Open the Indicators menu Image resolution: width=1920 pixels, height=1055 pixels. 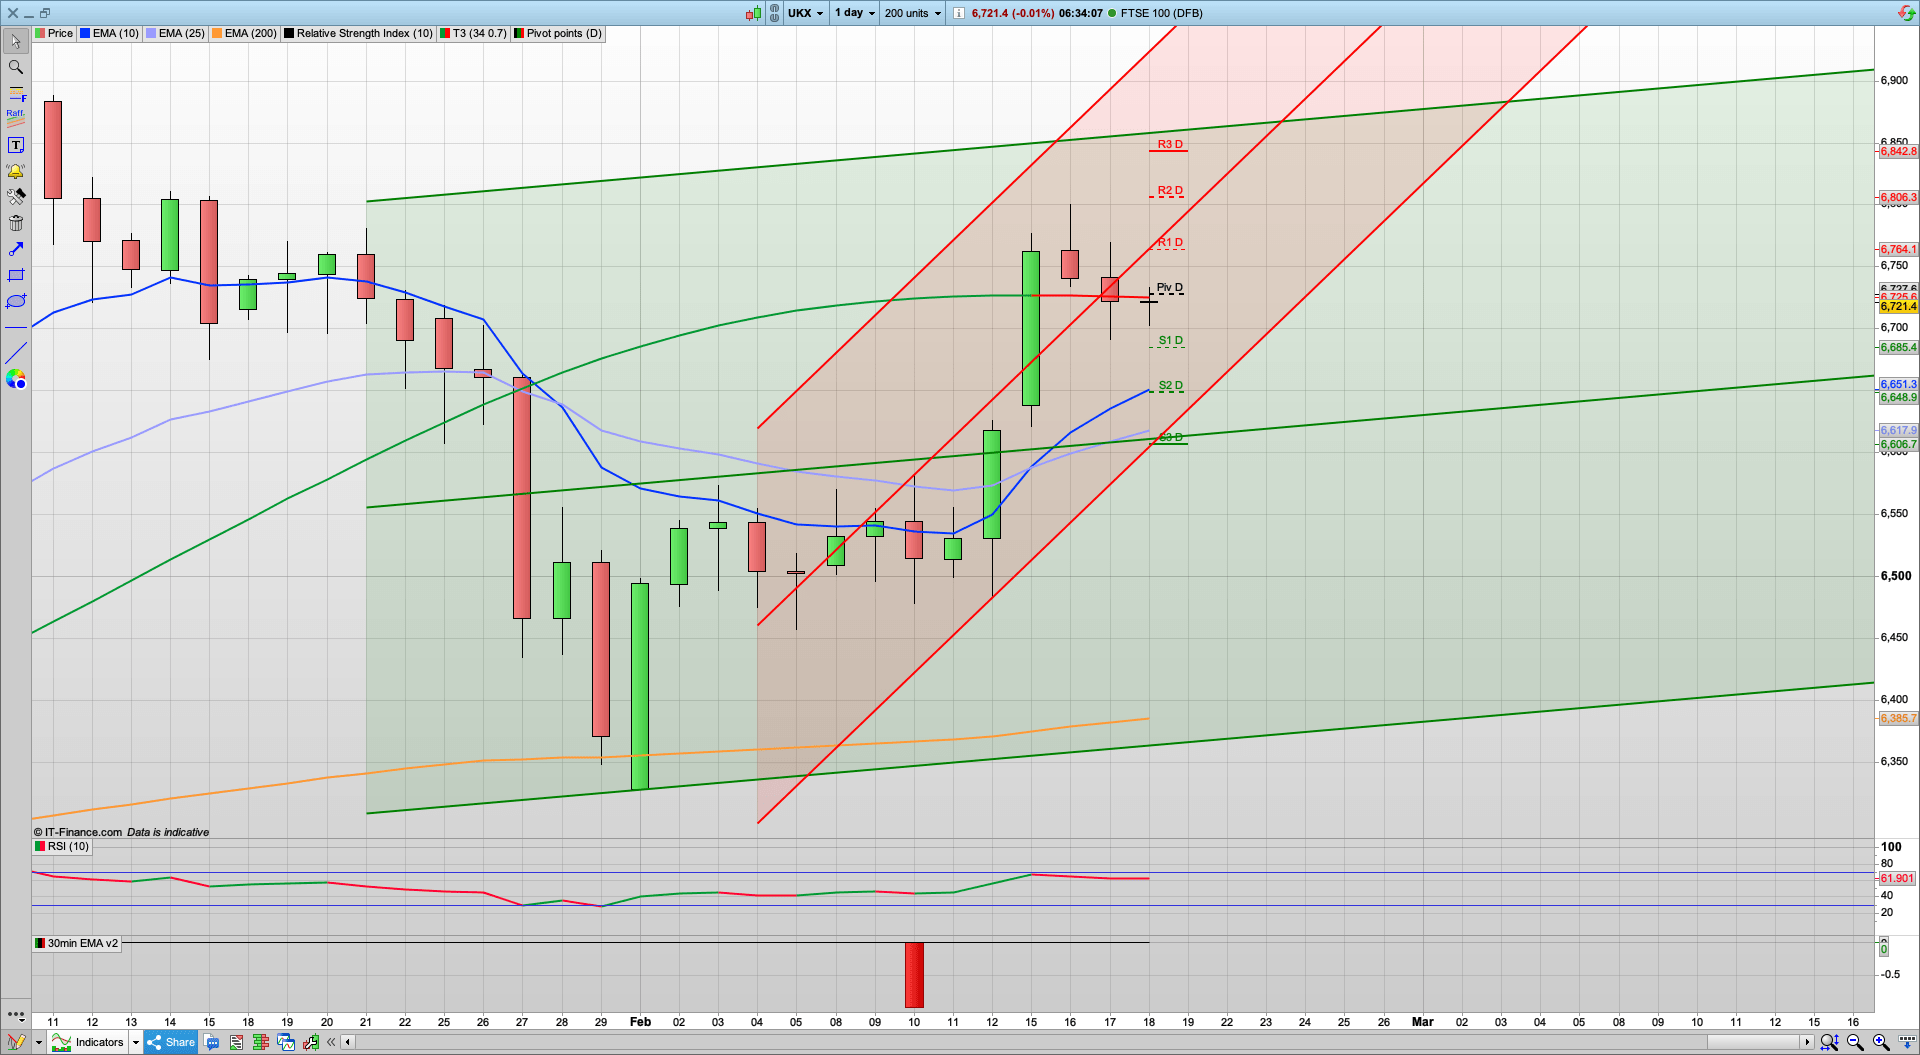click(x=97, y=1042)
